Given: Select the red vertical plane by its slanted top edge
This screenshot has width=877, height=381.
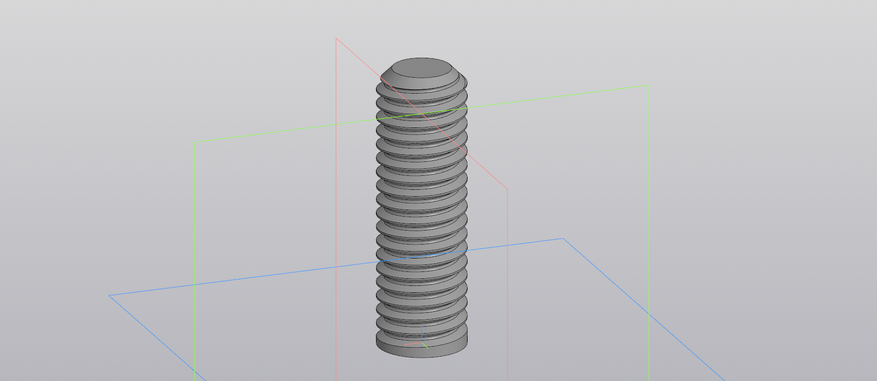Looking at the screenshot, I should [x=421, y=114].
